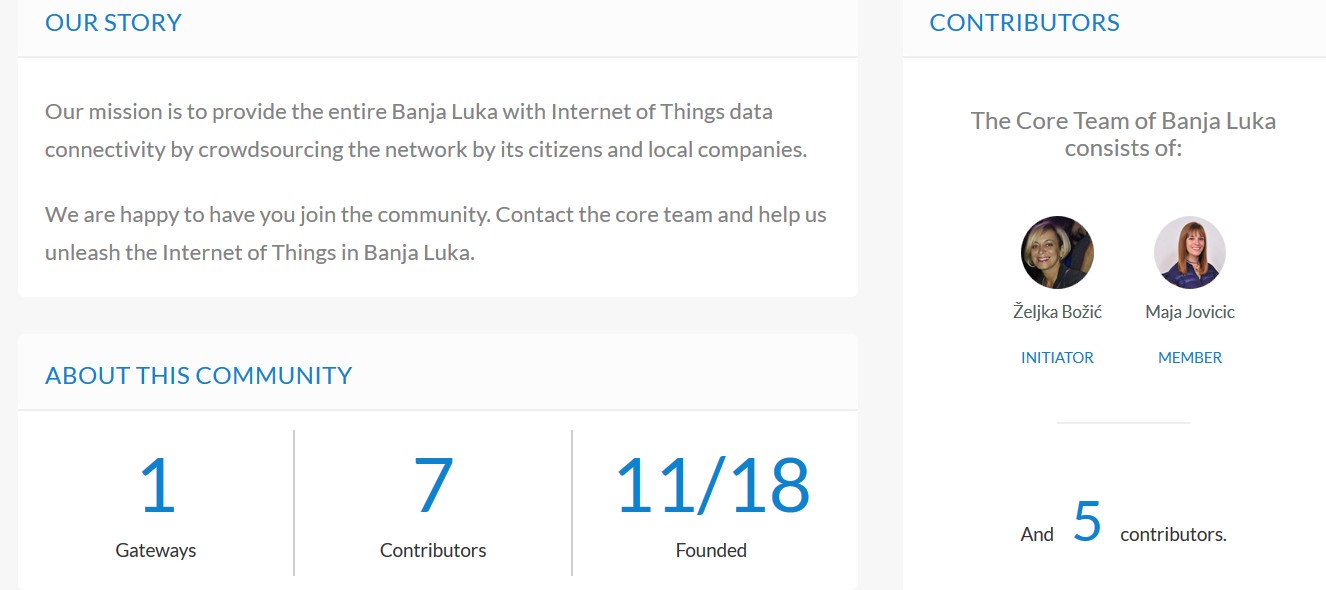Click the 'We are happy to have you' paragraph
This screenshot has width=1326, height=590.
point(436,233)
